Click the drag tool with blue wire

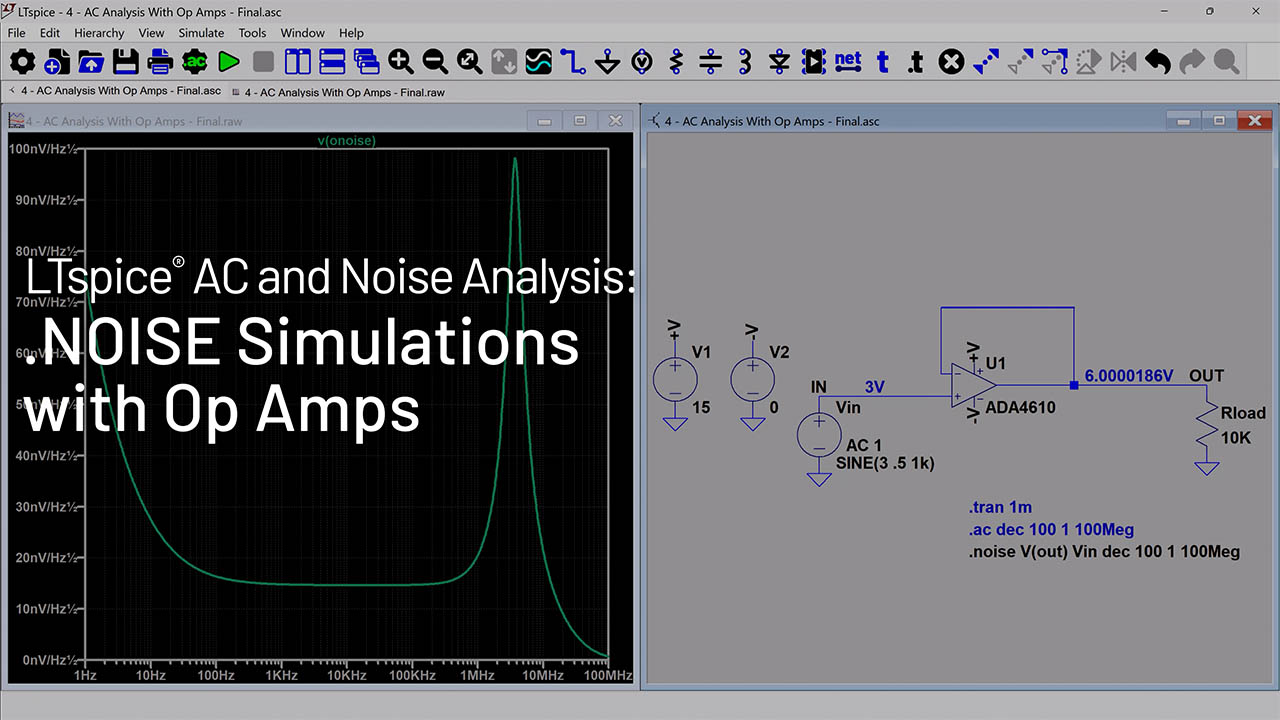(1055, 62)
